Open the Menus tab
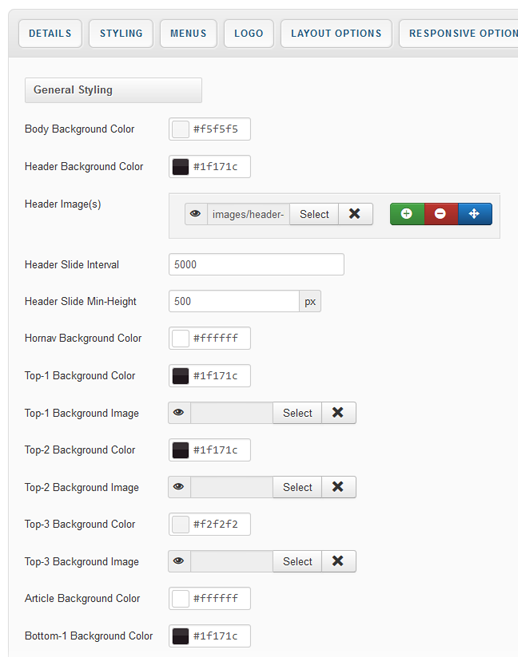This screenshot has width=518, height=657. coord(188,34)
